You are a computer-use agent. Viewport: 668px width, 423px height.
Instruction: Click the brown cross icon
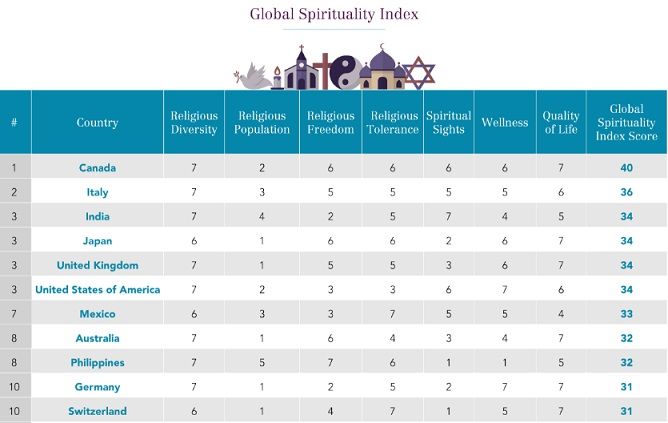pyautogui.click(x=323, y=70)
